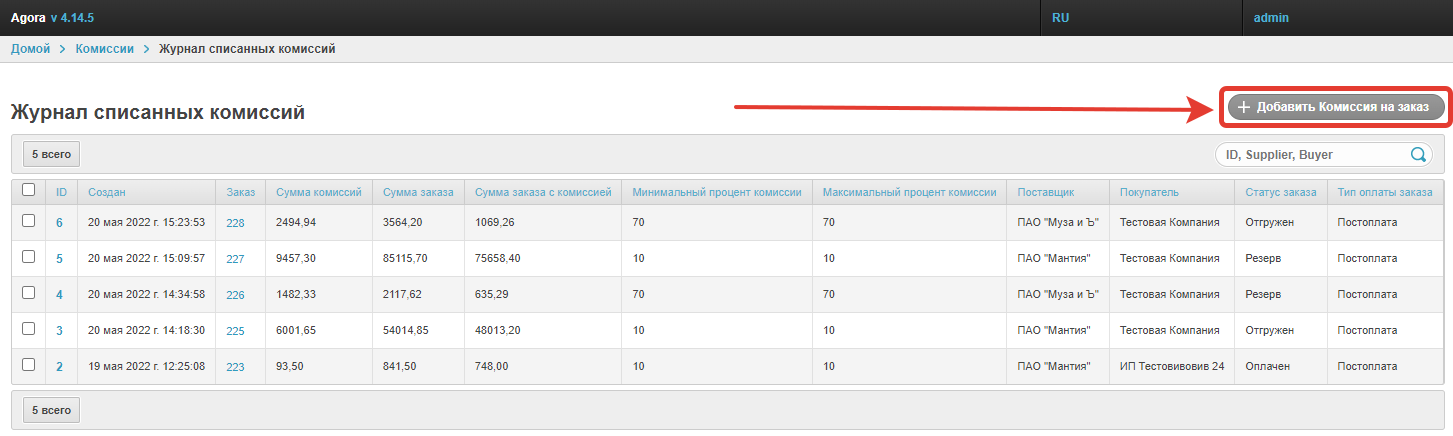Screen dimensions: 1453x436
Task: Select the checkbox for row ID 4
Action: click(x=28, y=293)
